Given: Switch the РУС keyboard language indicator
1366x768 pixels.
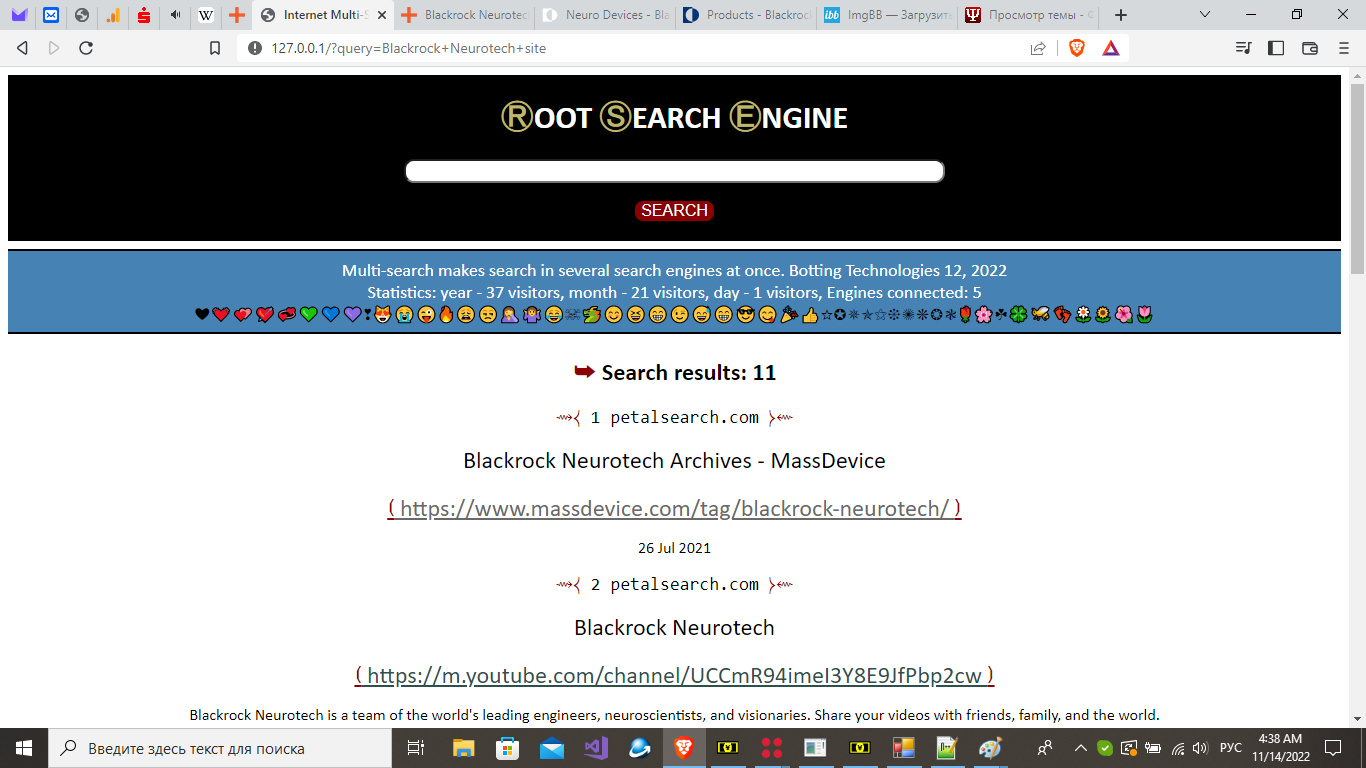Looking at the screenshot, I should click(x=1231, y=748).
